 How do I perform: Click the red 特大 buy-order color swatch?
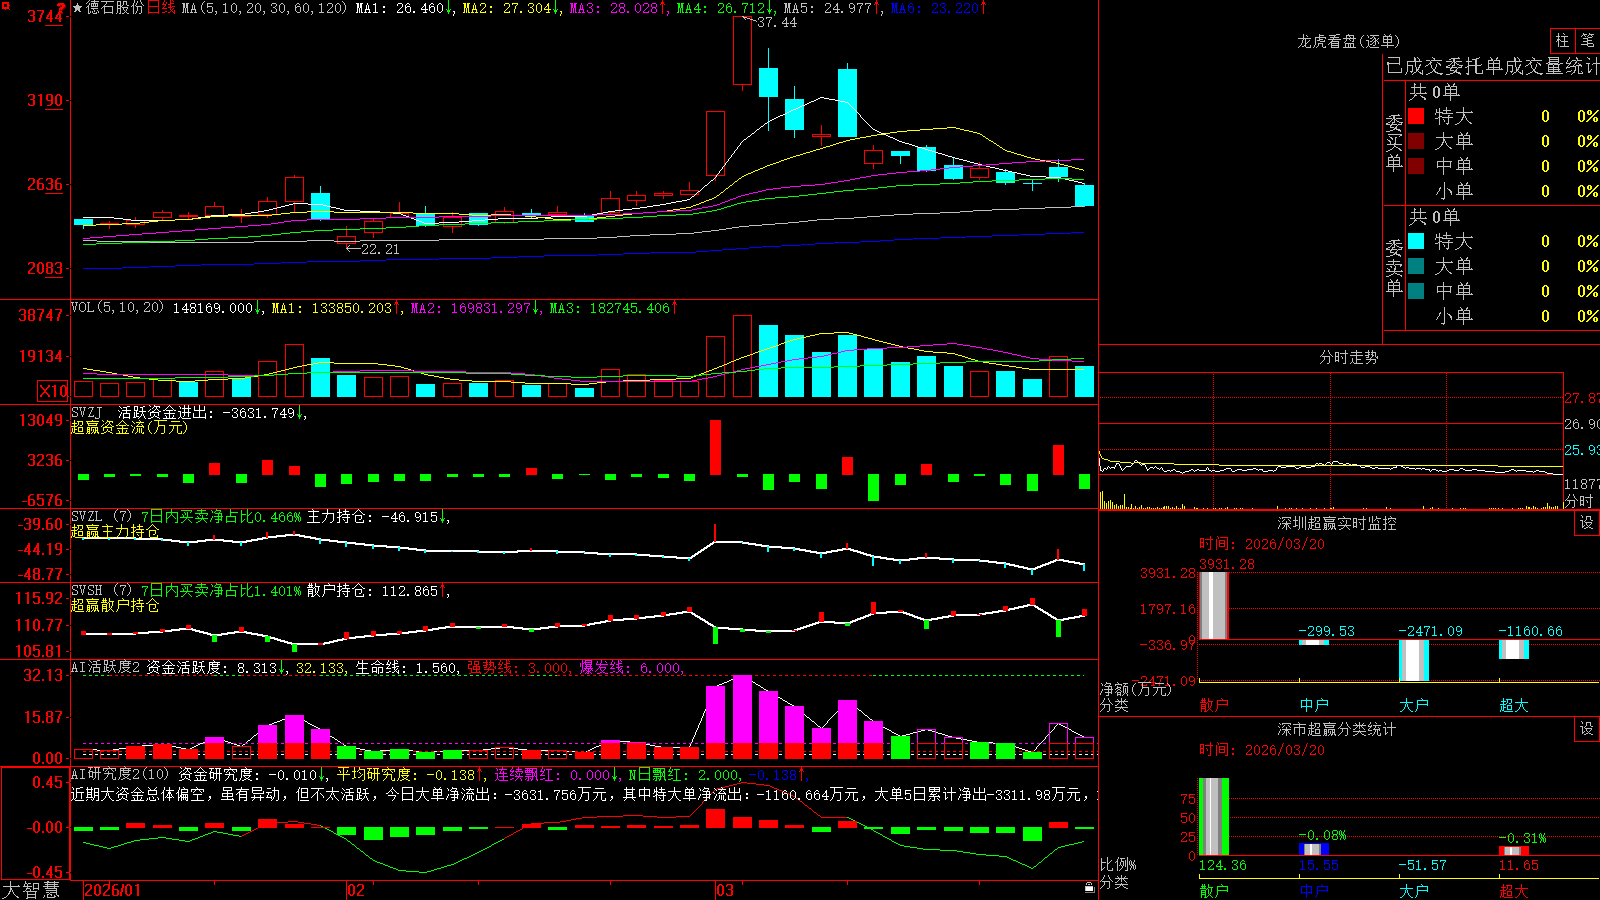tap(1416, 116)
